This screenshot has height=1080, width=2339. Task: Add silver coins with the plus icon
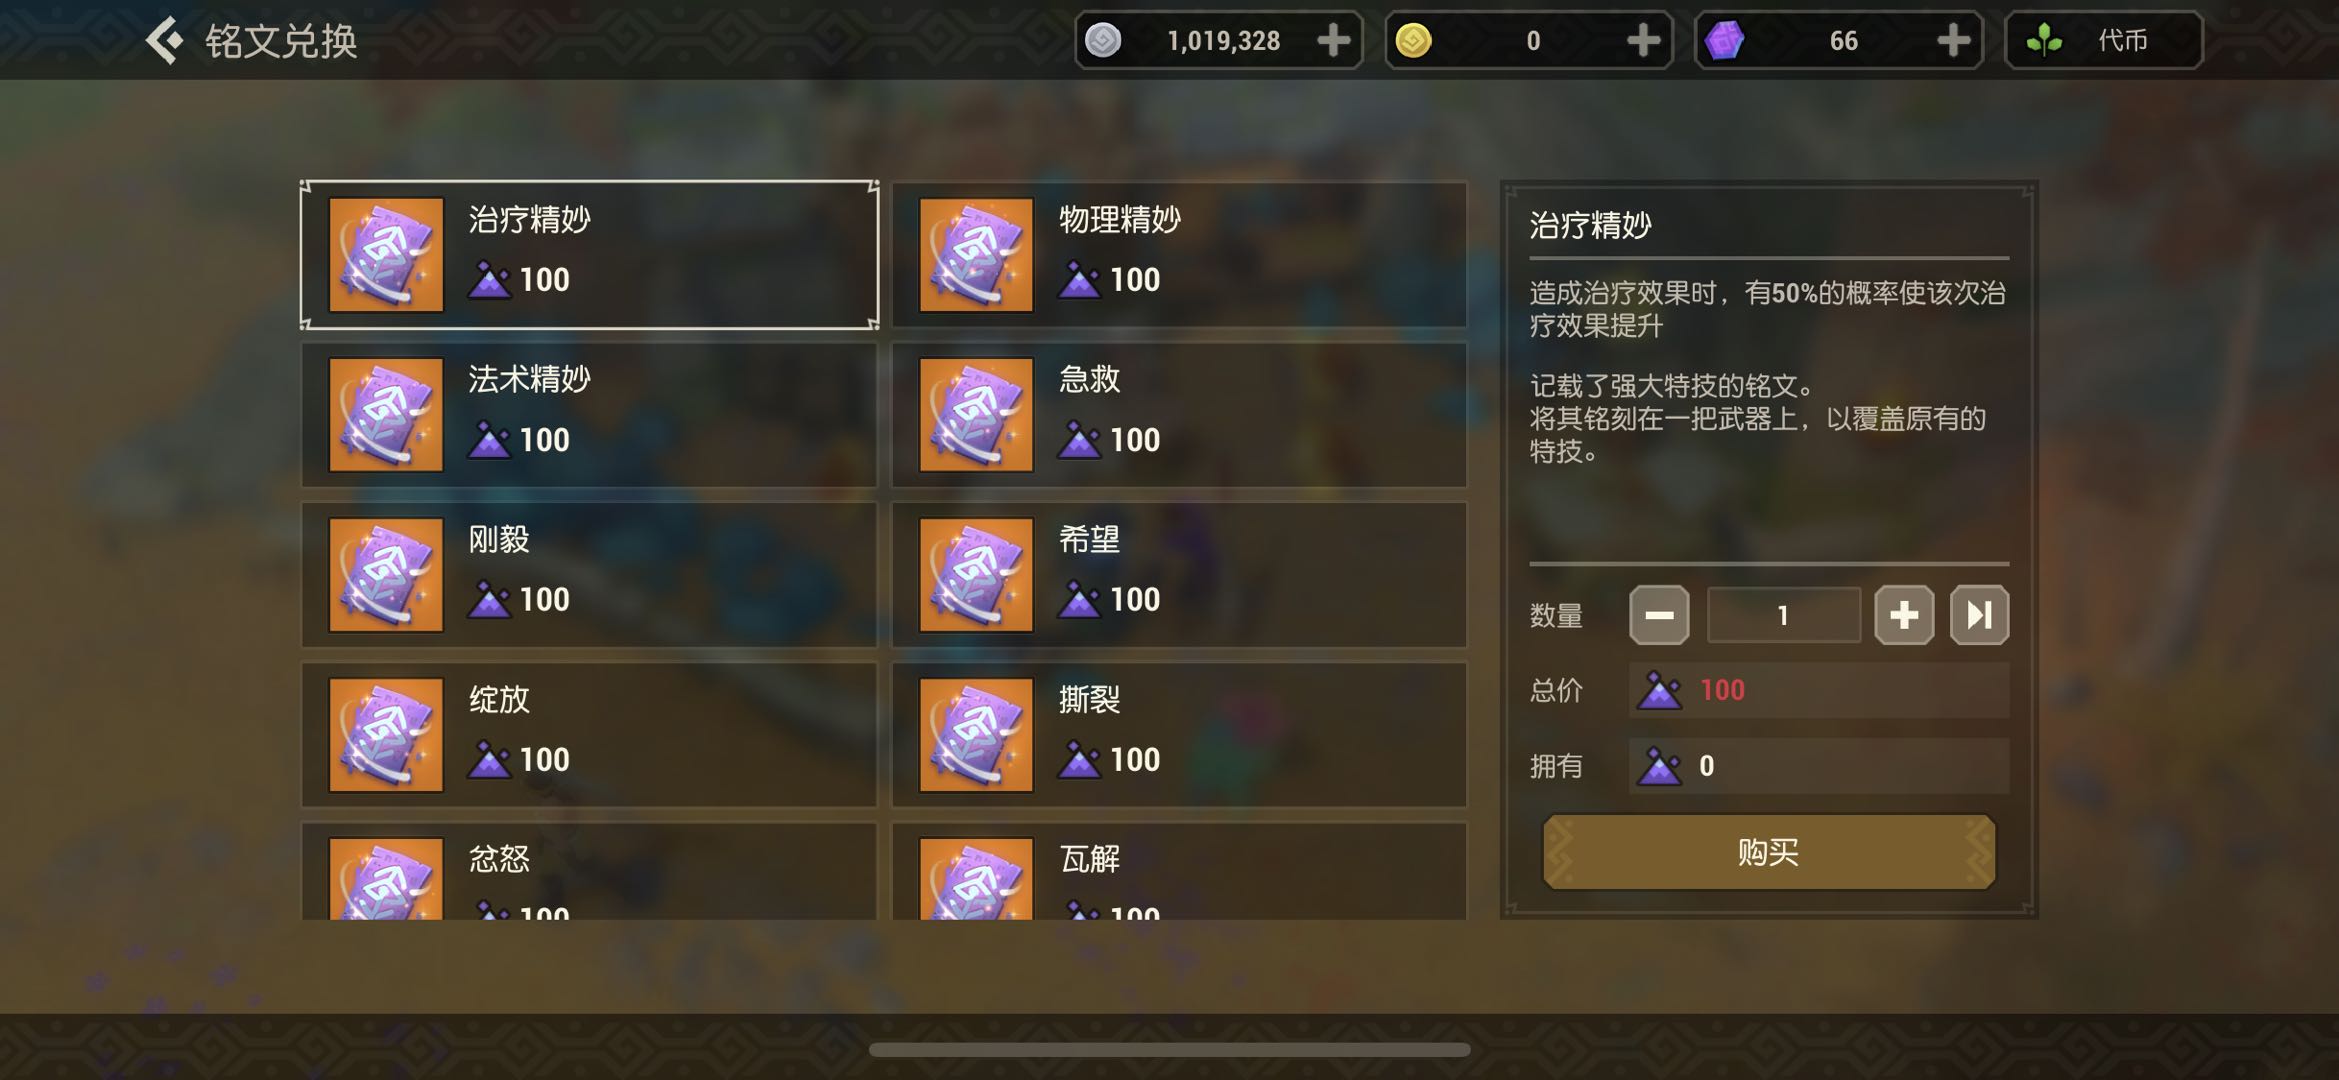[x=1333, y=41]
